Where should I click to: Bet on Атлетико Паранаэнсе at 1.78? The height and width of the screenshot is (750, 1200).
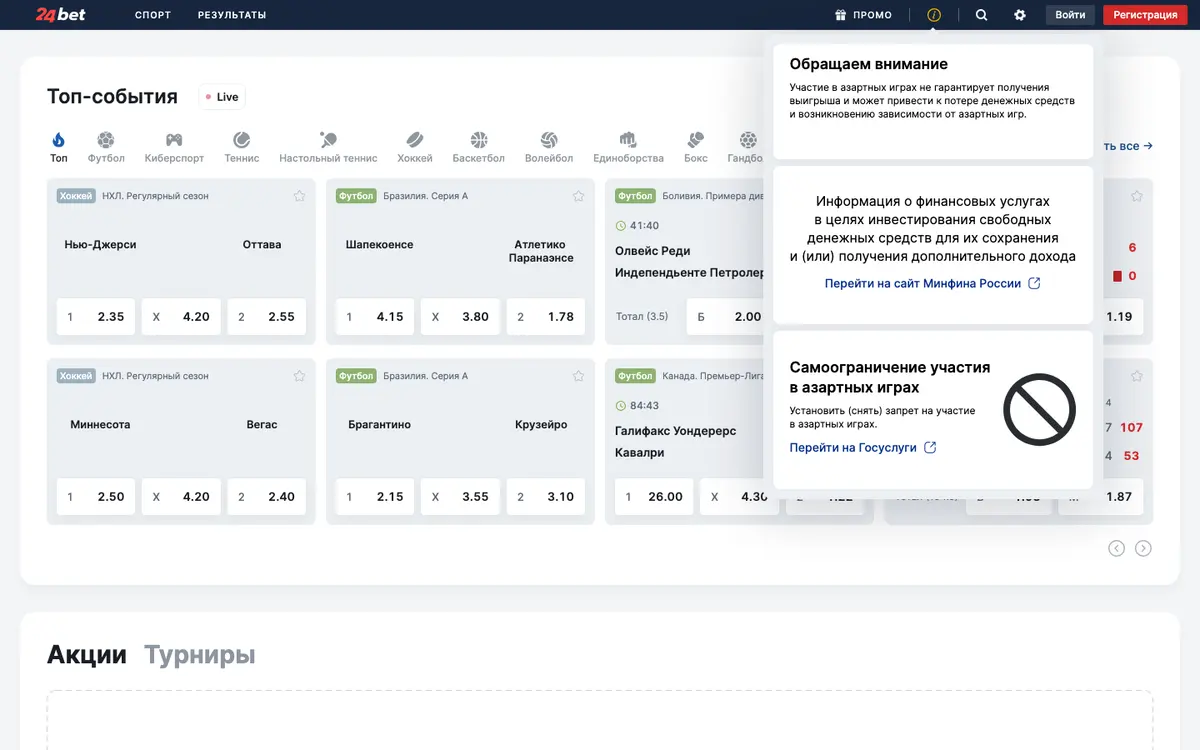click(546, 316)
